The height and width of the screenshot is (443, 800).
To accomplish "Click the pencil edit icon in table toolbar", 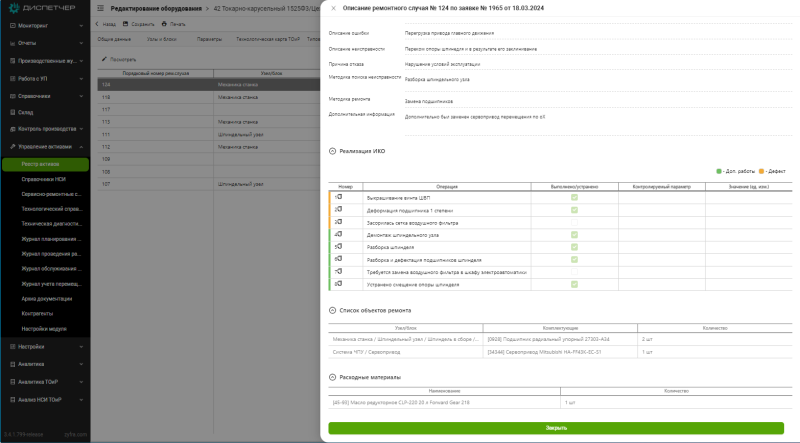I will (104, 59).
